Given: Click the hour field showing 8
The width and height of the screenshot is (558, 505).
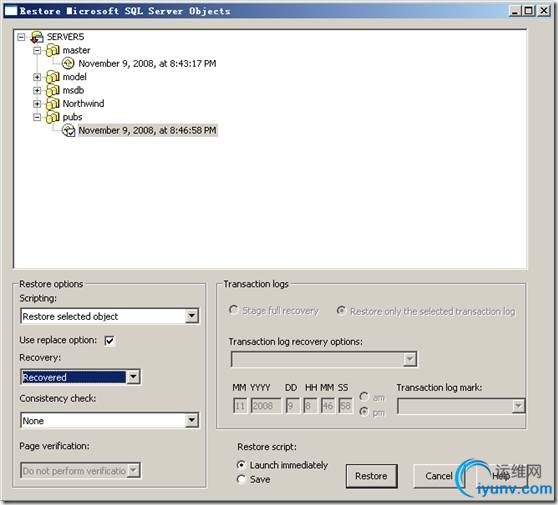Looking at the screenshot, I should point(310,406).
